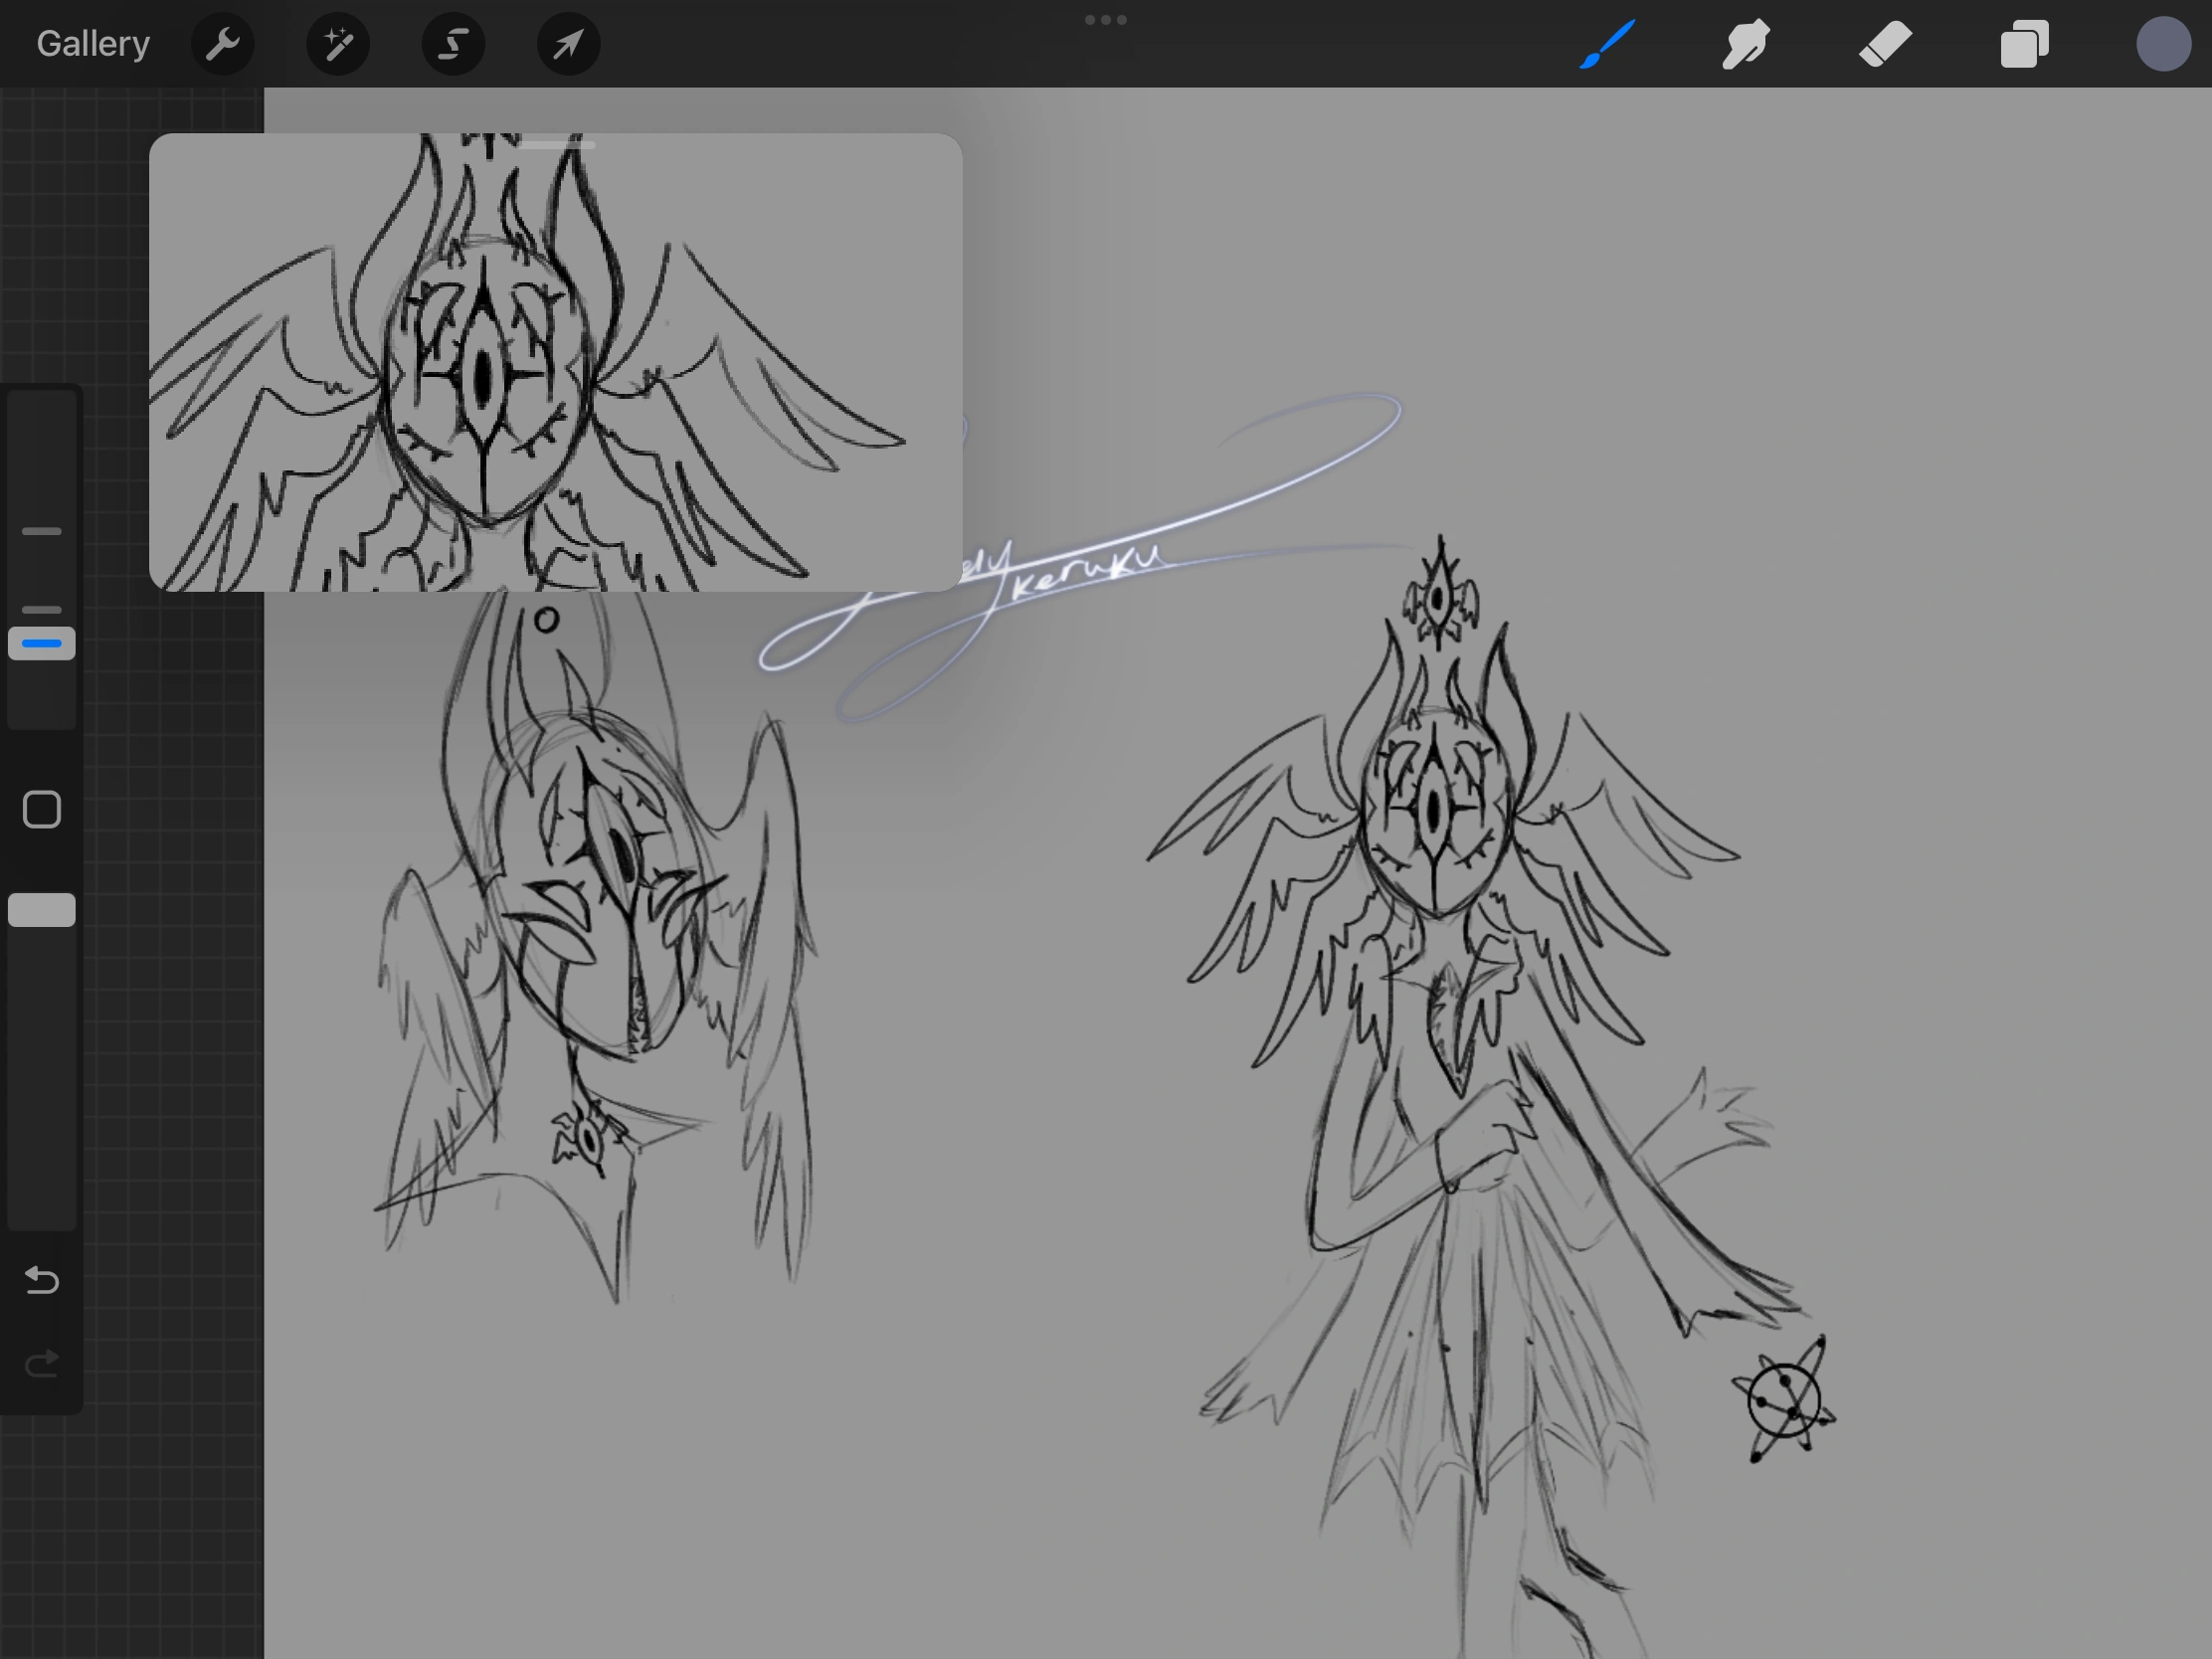Select the Eraser tool

point(1885,43)
